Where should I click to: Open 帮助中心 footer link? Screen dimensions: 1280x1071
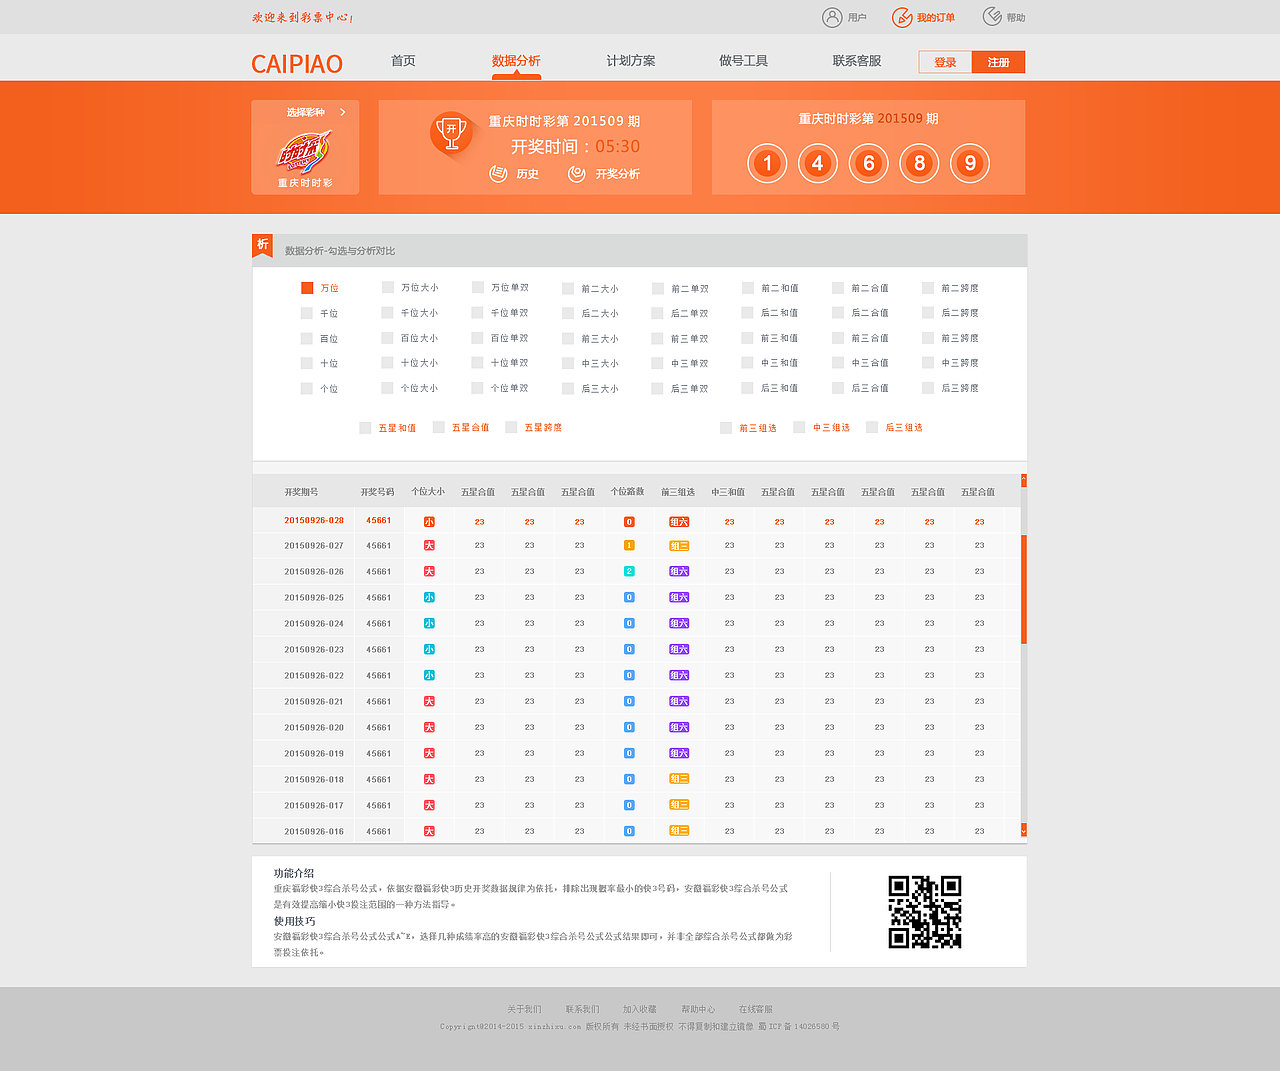tap(698, 1010)
